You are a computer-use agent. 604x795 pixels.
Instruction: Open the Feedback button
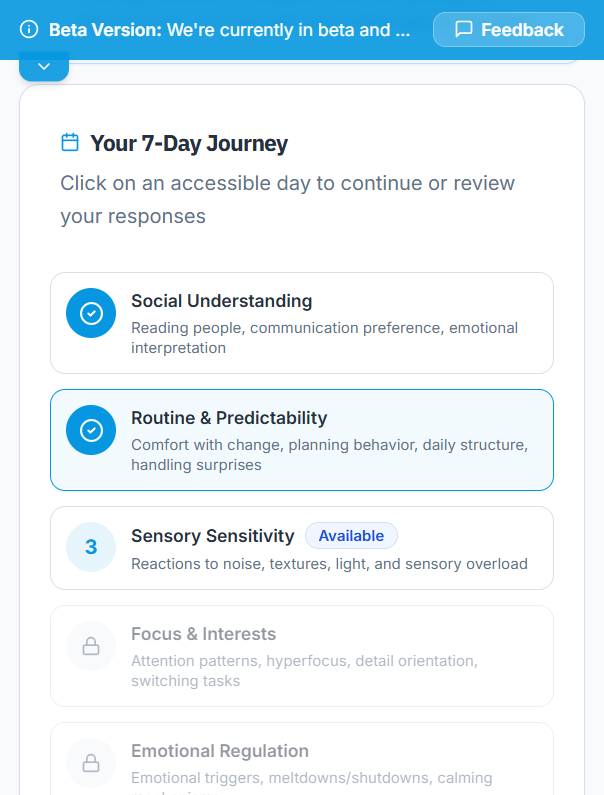pyautogui.click(x=508, y=30)
